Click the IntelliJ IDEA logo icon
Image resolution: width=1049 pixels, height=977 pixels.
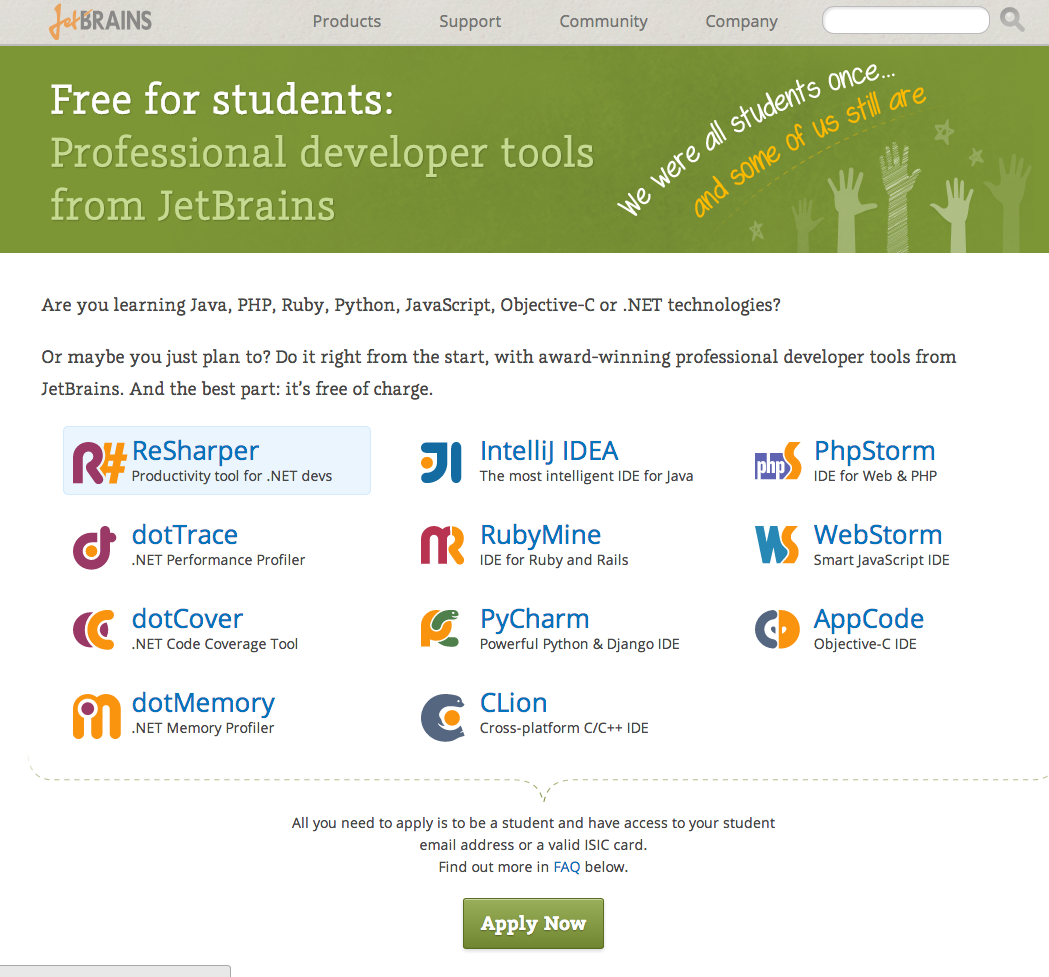(x=441, y=462)
